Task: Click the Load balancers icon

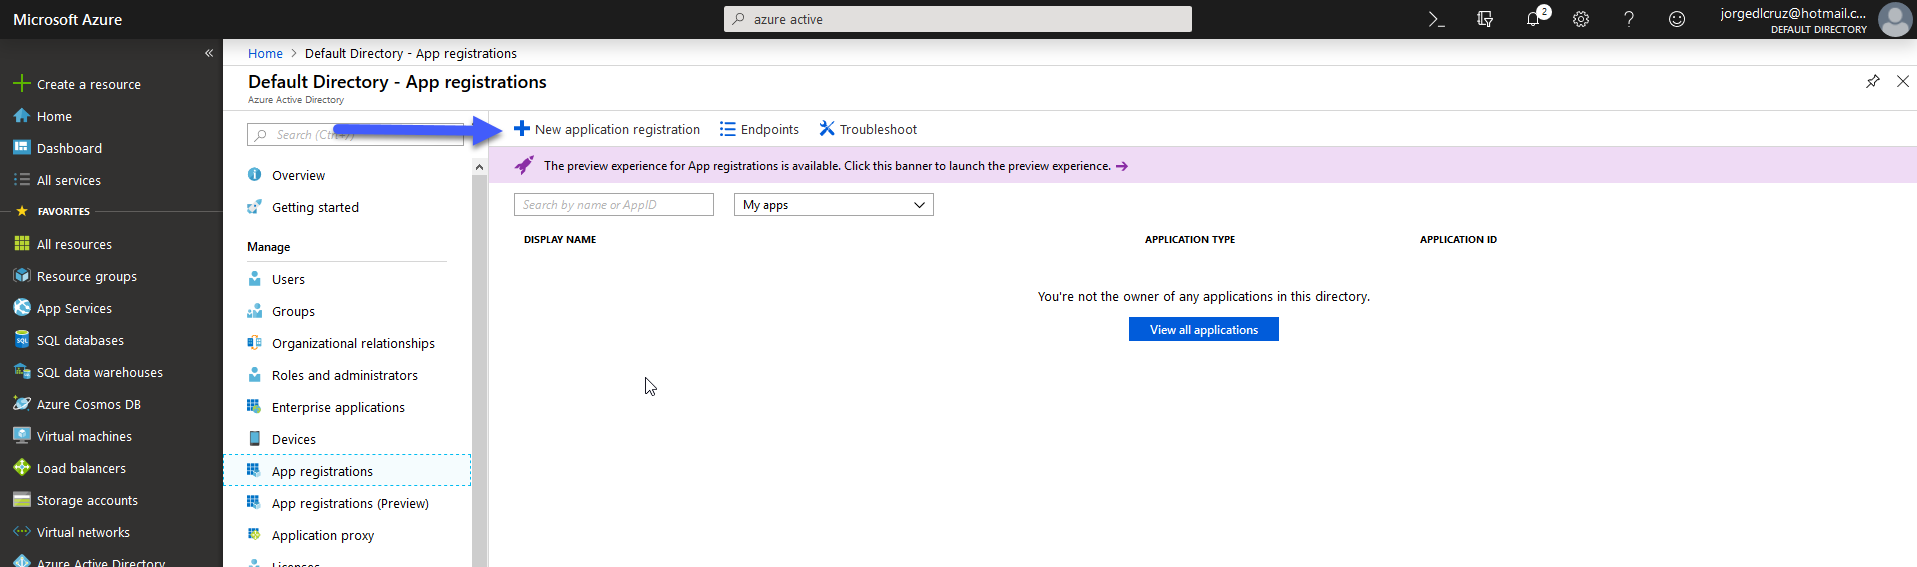Action: [22, 468]
